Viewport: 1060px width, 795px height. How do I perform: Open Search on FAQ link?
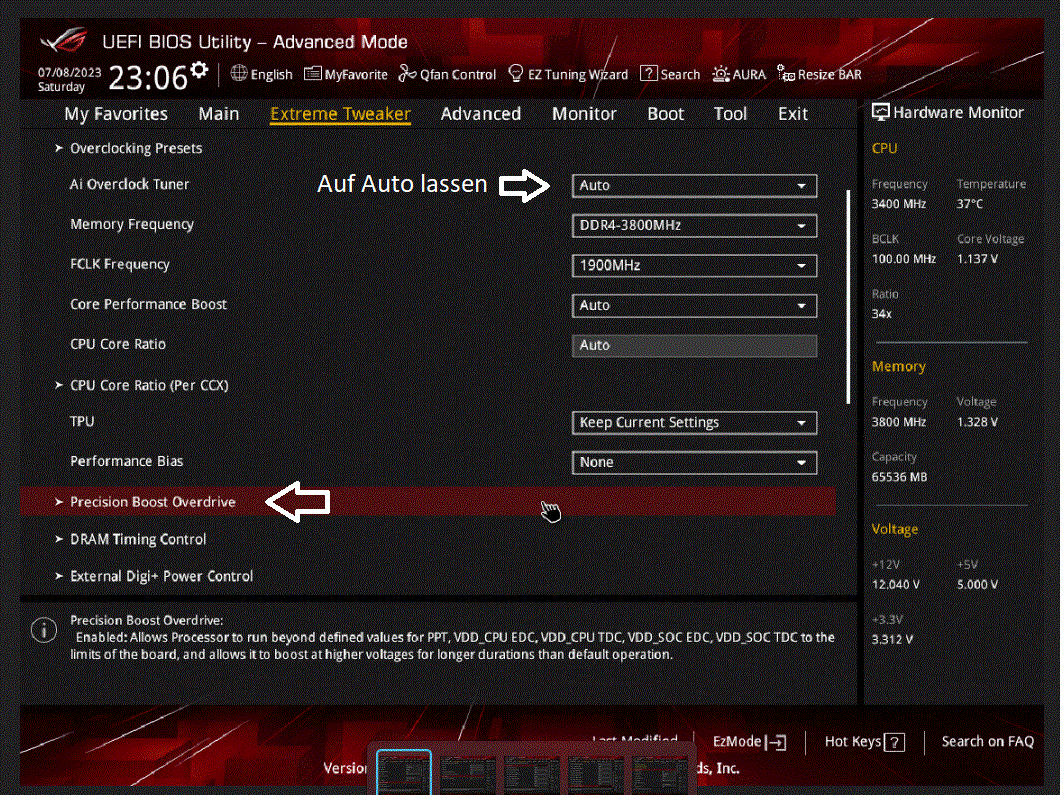(988, 742)
